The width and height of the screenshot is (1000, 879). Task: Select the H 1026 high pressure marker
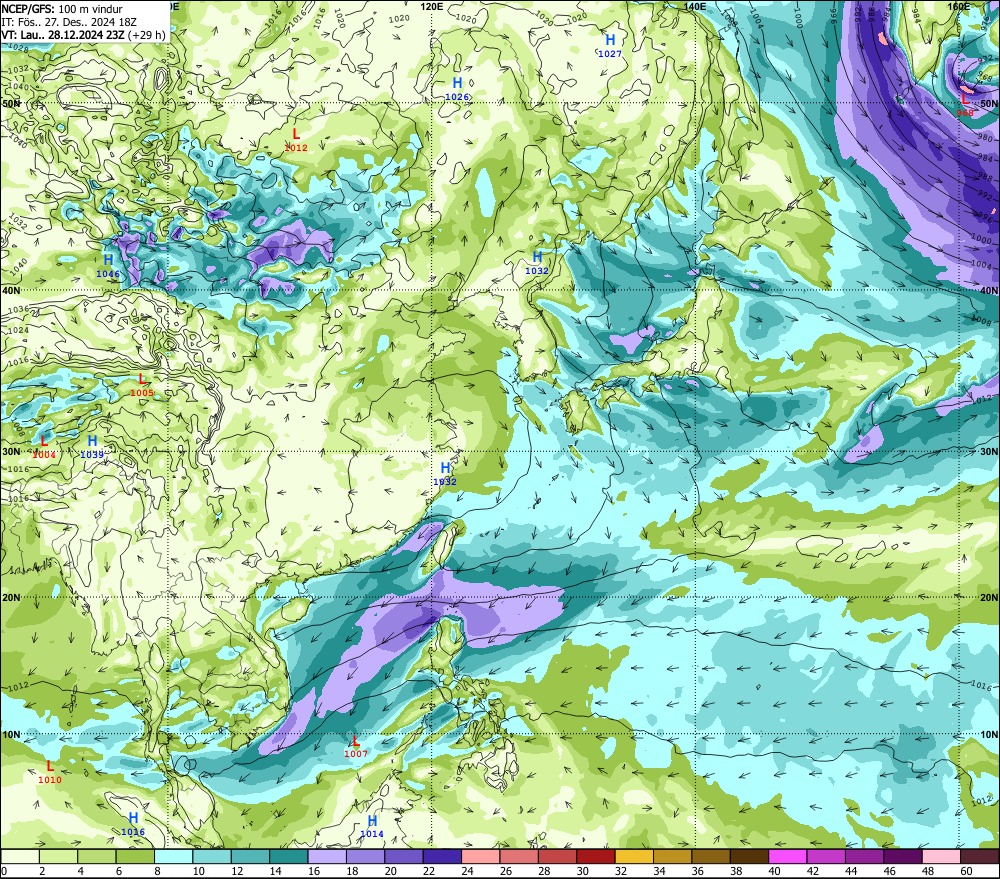tap(457, 89)
